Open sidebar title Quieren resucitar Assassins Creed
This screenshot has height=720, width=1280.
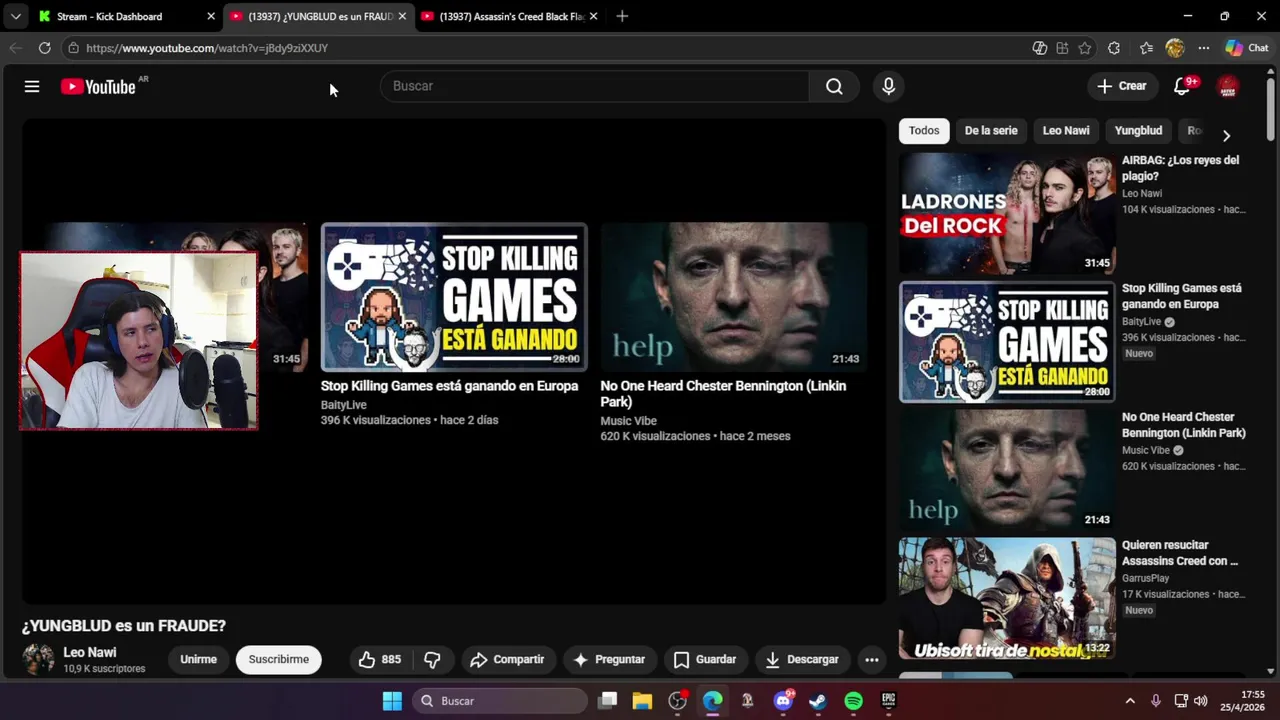click(x=1180, y=553)
